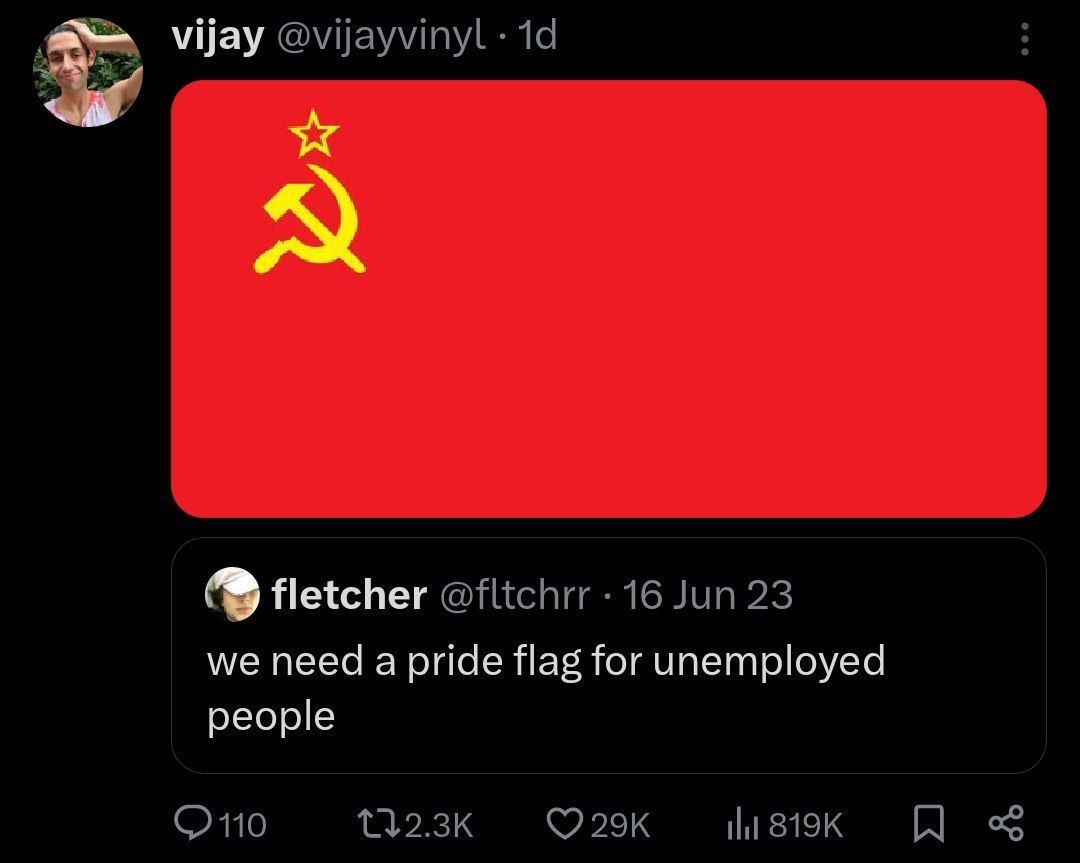Open the three-dot more options menu

[x=1025, y=39]
